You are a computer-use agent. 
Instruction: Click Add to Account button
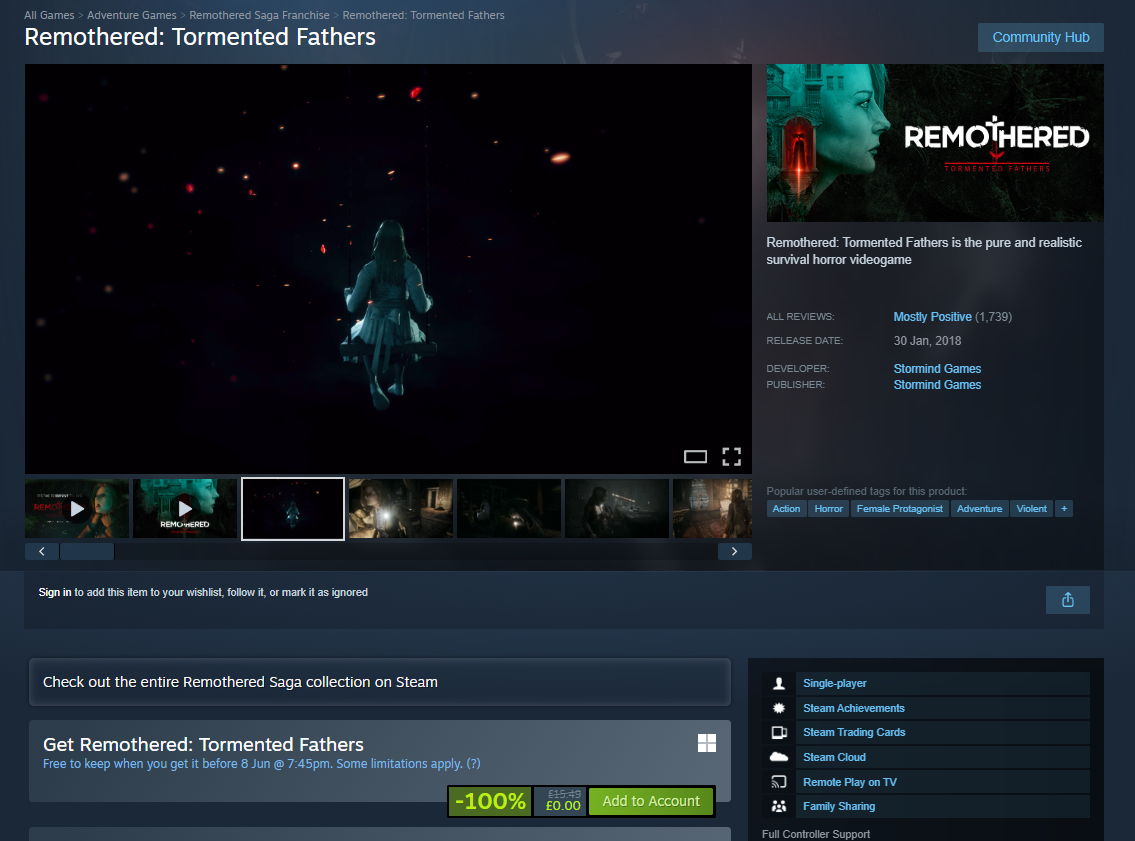click(651, 801)
